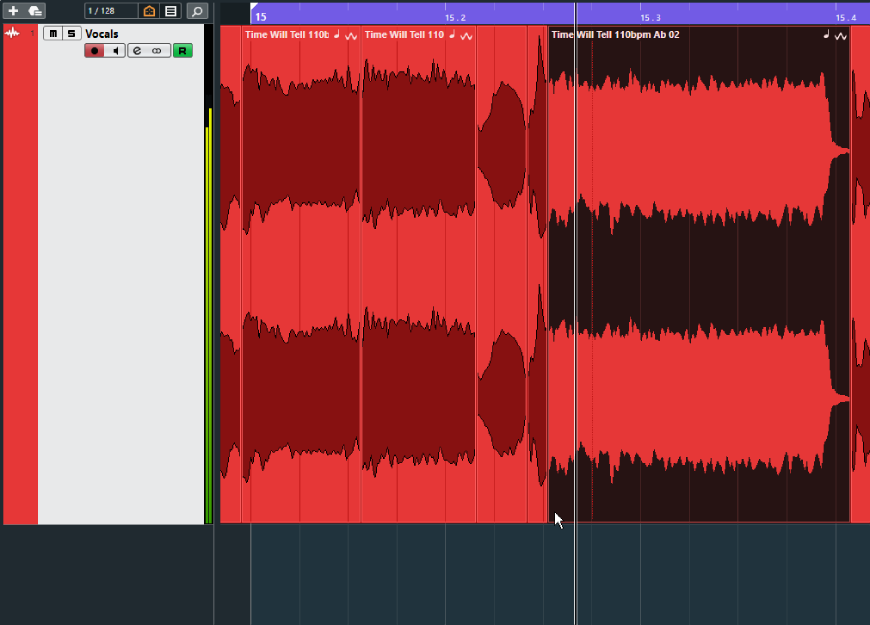Click the musical mode note icon on selected clip

[826, 35]
